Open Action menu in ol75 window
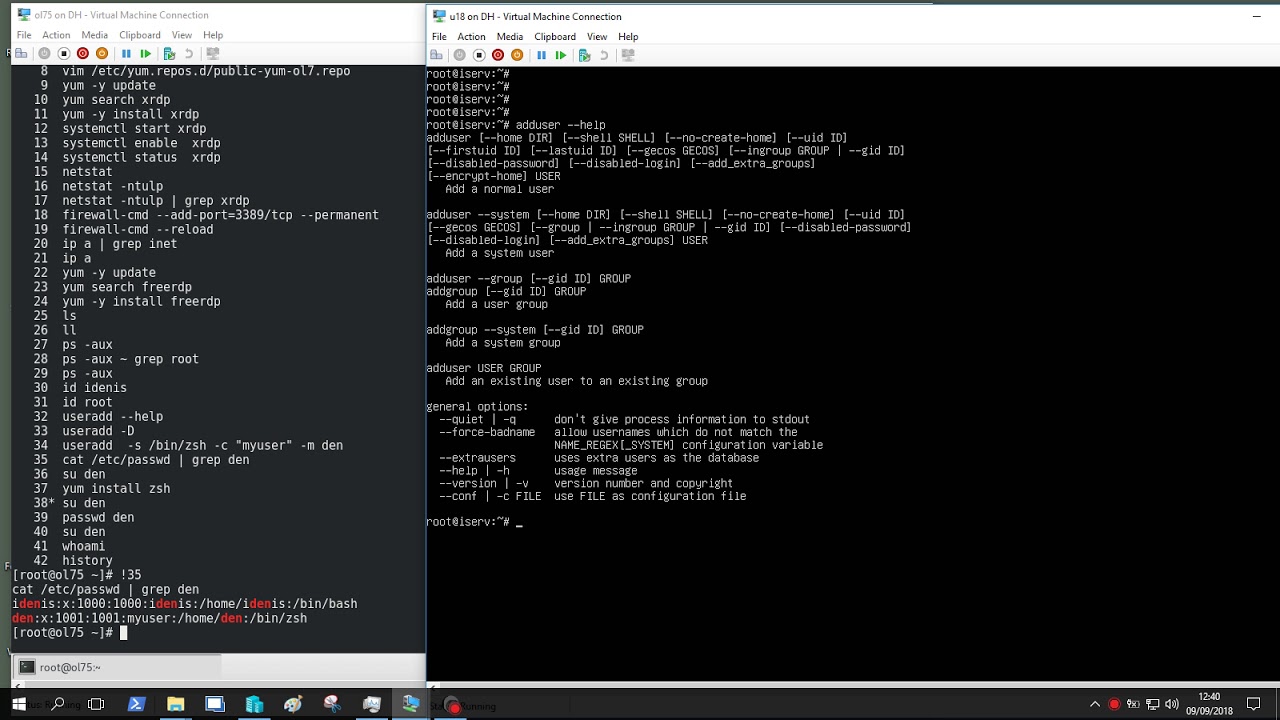This screenshot has width=1280, height=720. (56, 35)
